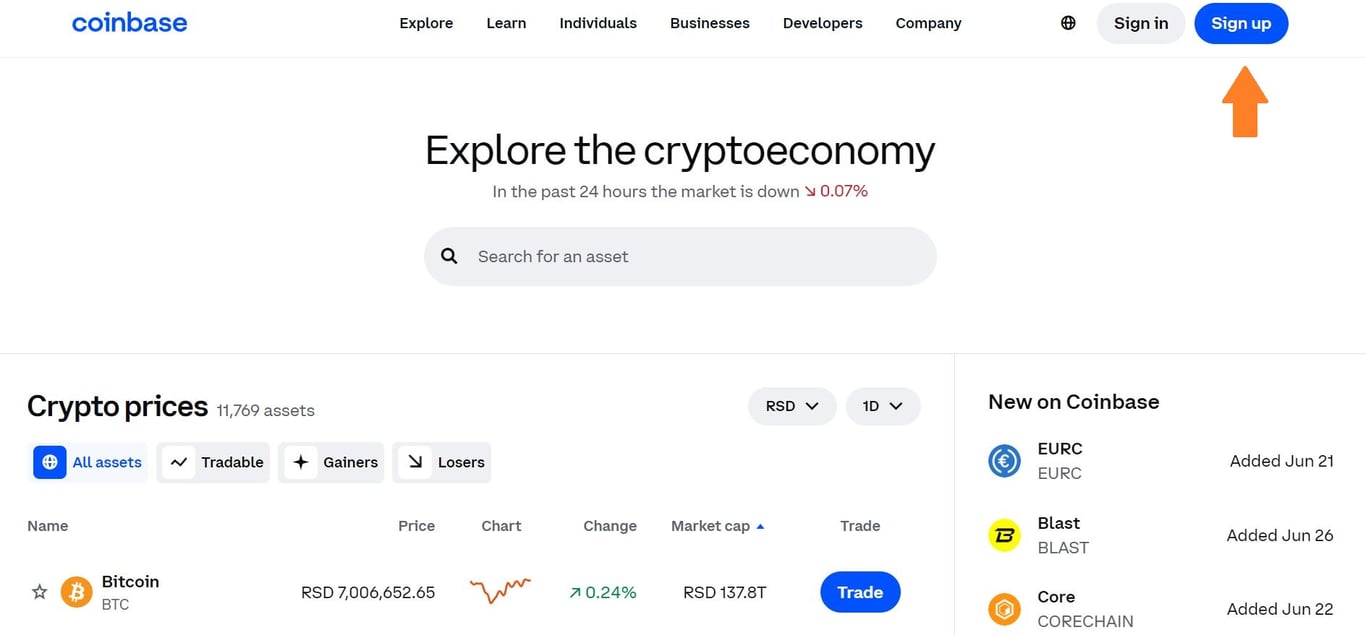This screenshot has height=635, width=1366.
Task: Click the Trade button for Bitcoin
Action: pyautogui.click(x=860, y=592)
